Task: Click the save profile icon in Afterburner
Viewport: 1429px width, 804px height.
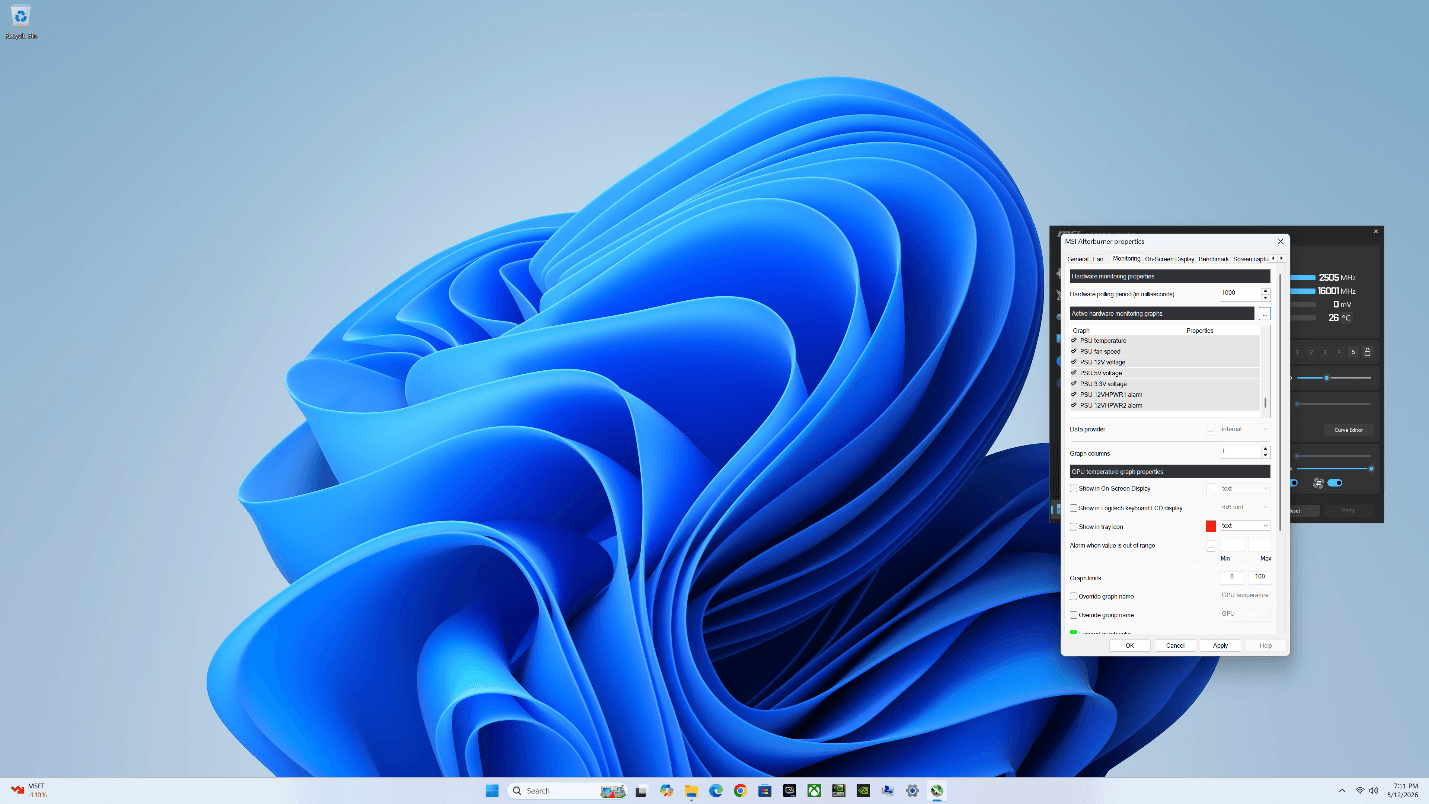Action: (x=1367, y=352)
